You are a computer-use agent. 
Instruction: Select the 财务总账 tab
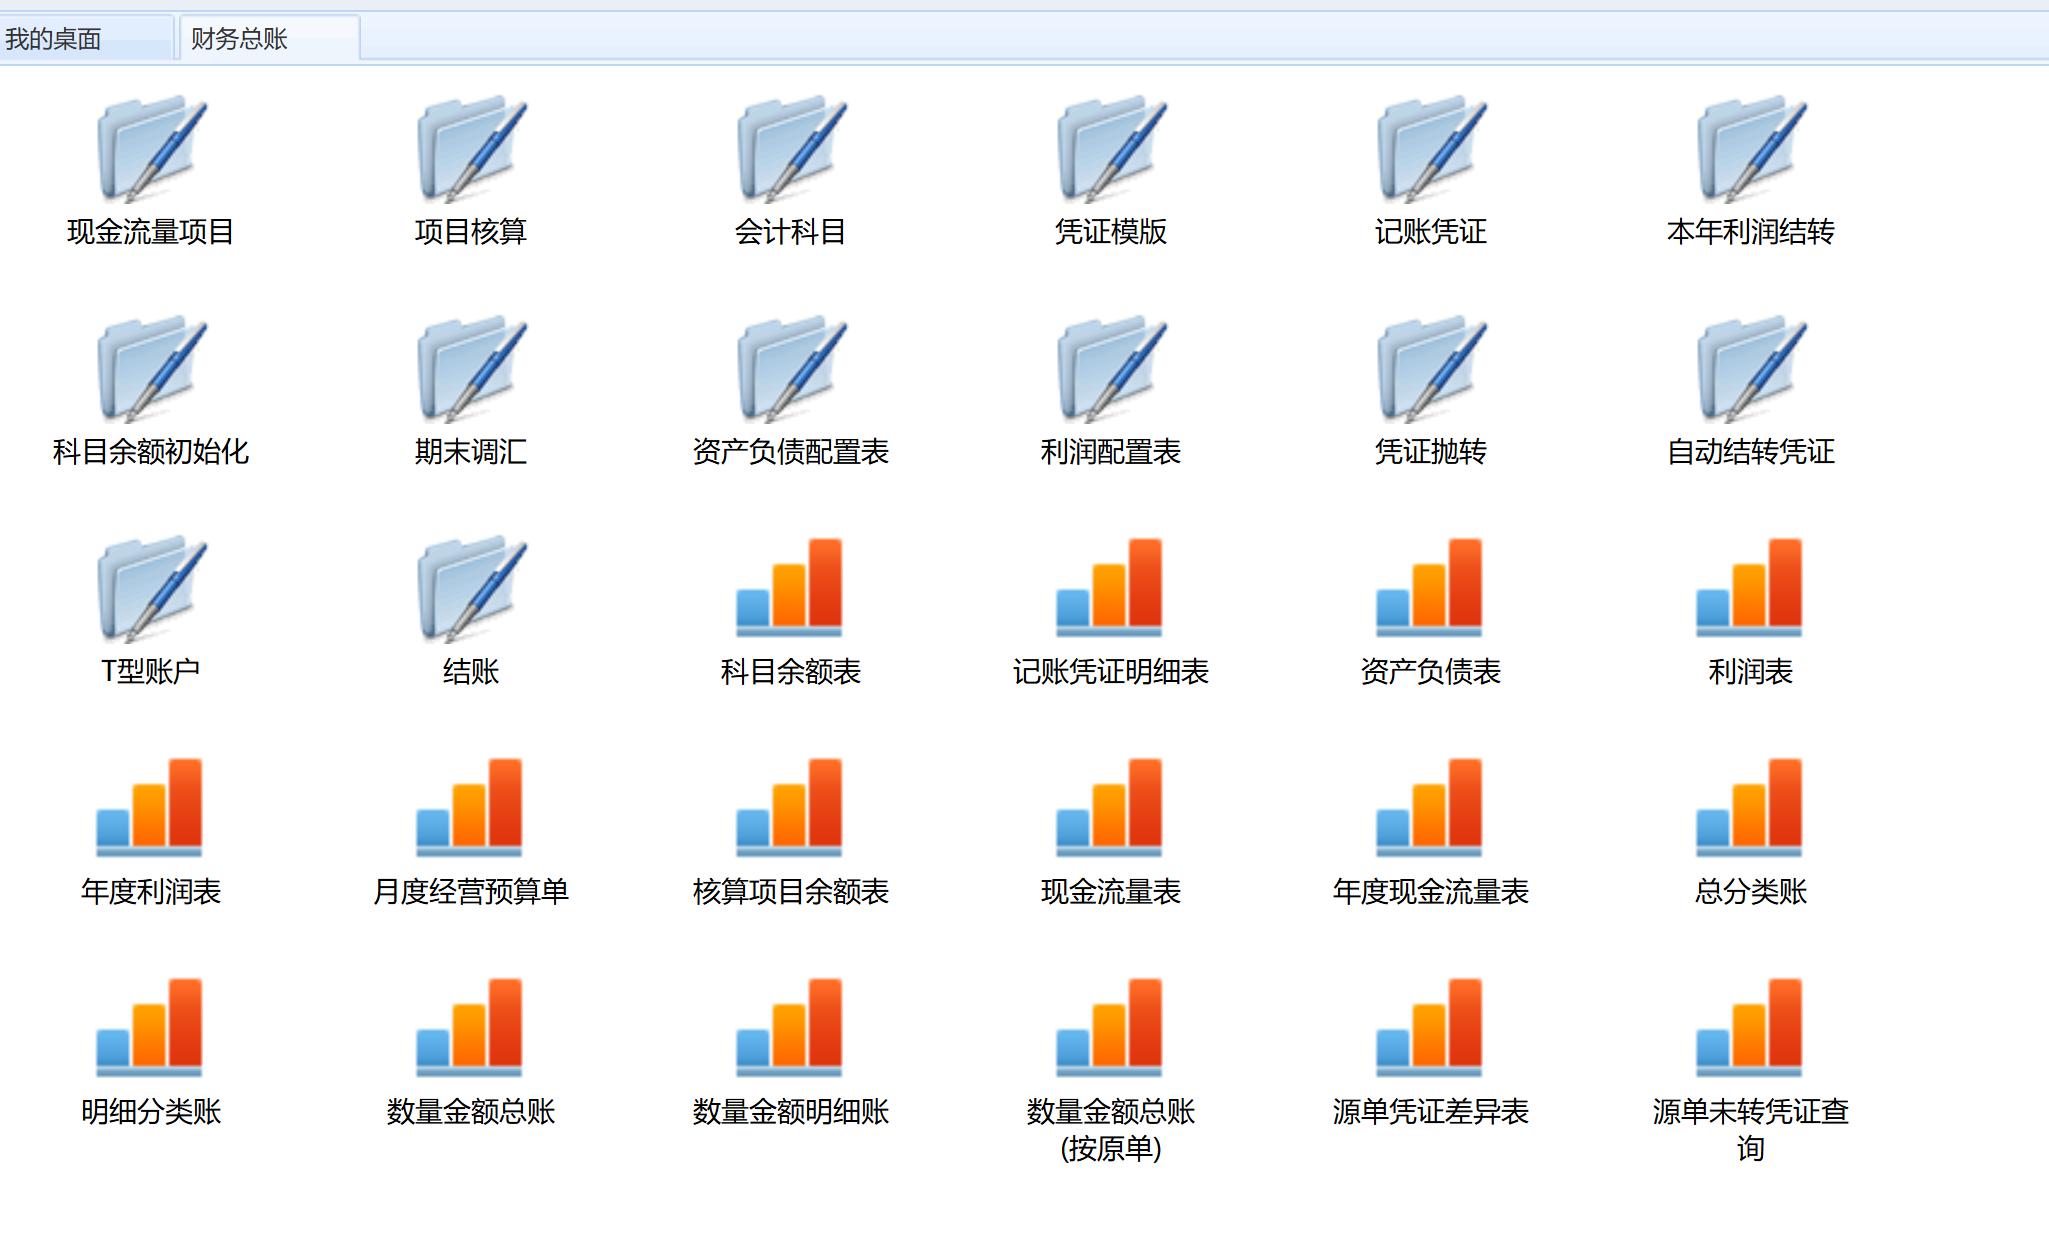[x=240, y=39]
